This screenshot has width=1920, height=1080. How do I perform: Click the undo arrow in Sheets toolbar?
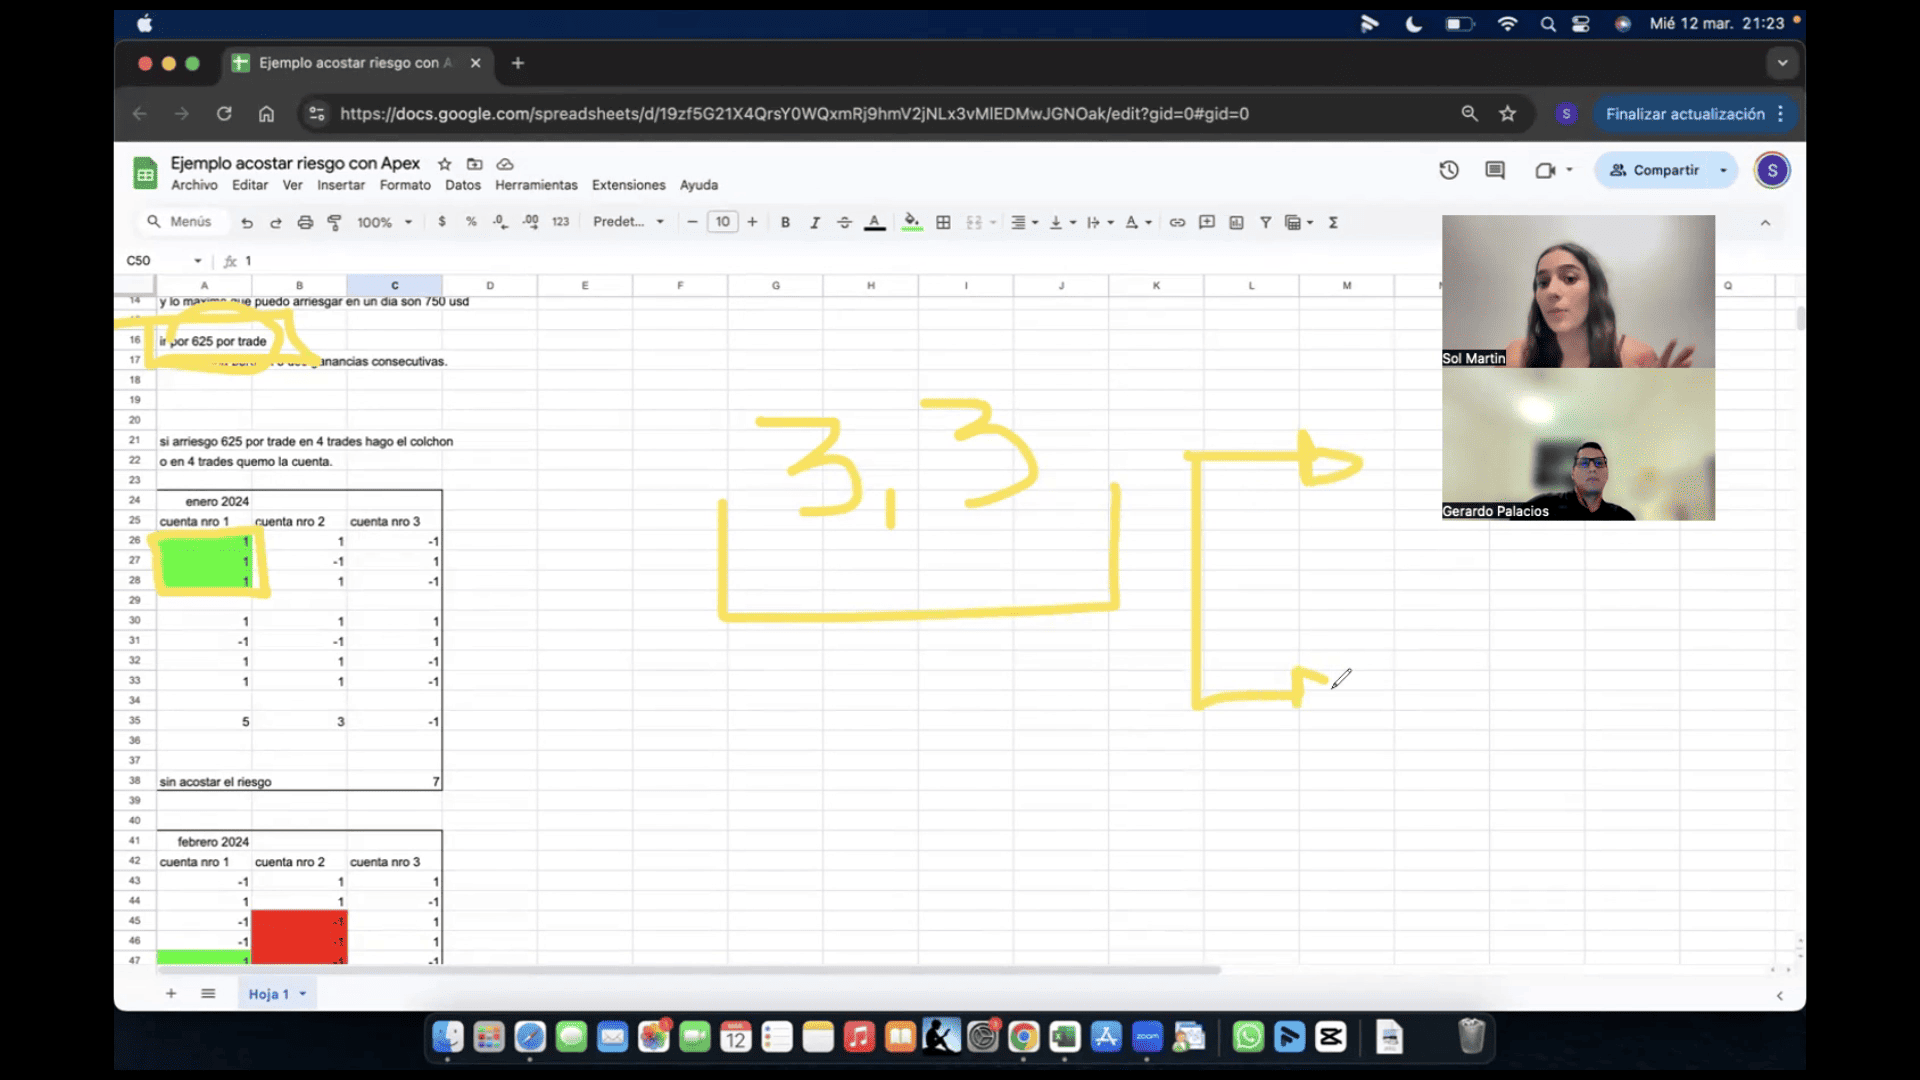[x=247, y=222]
